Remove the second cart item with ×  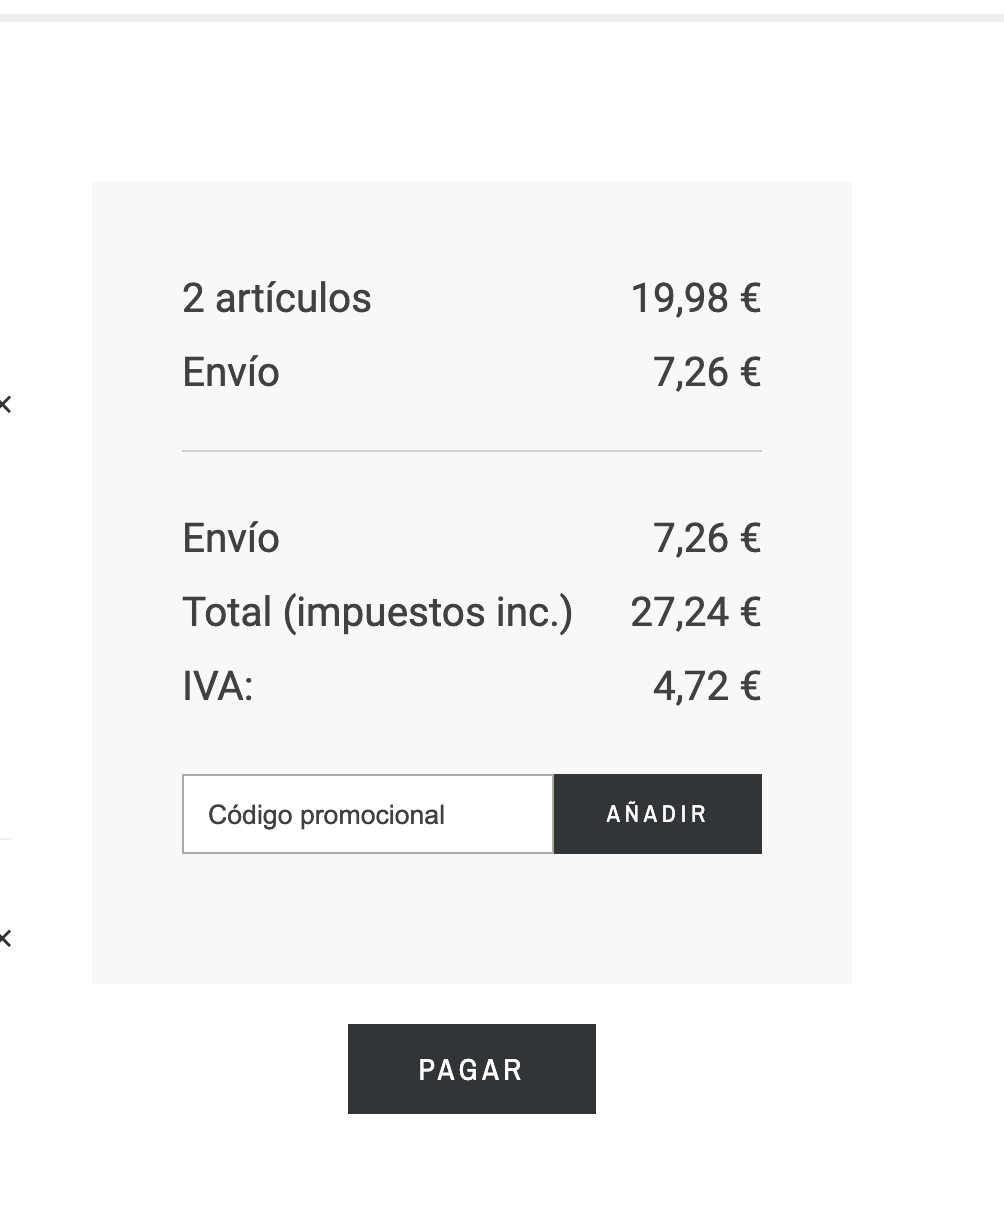pyautogui.click(x=6, y=938)
